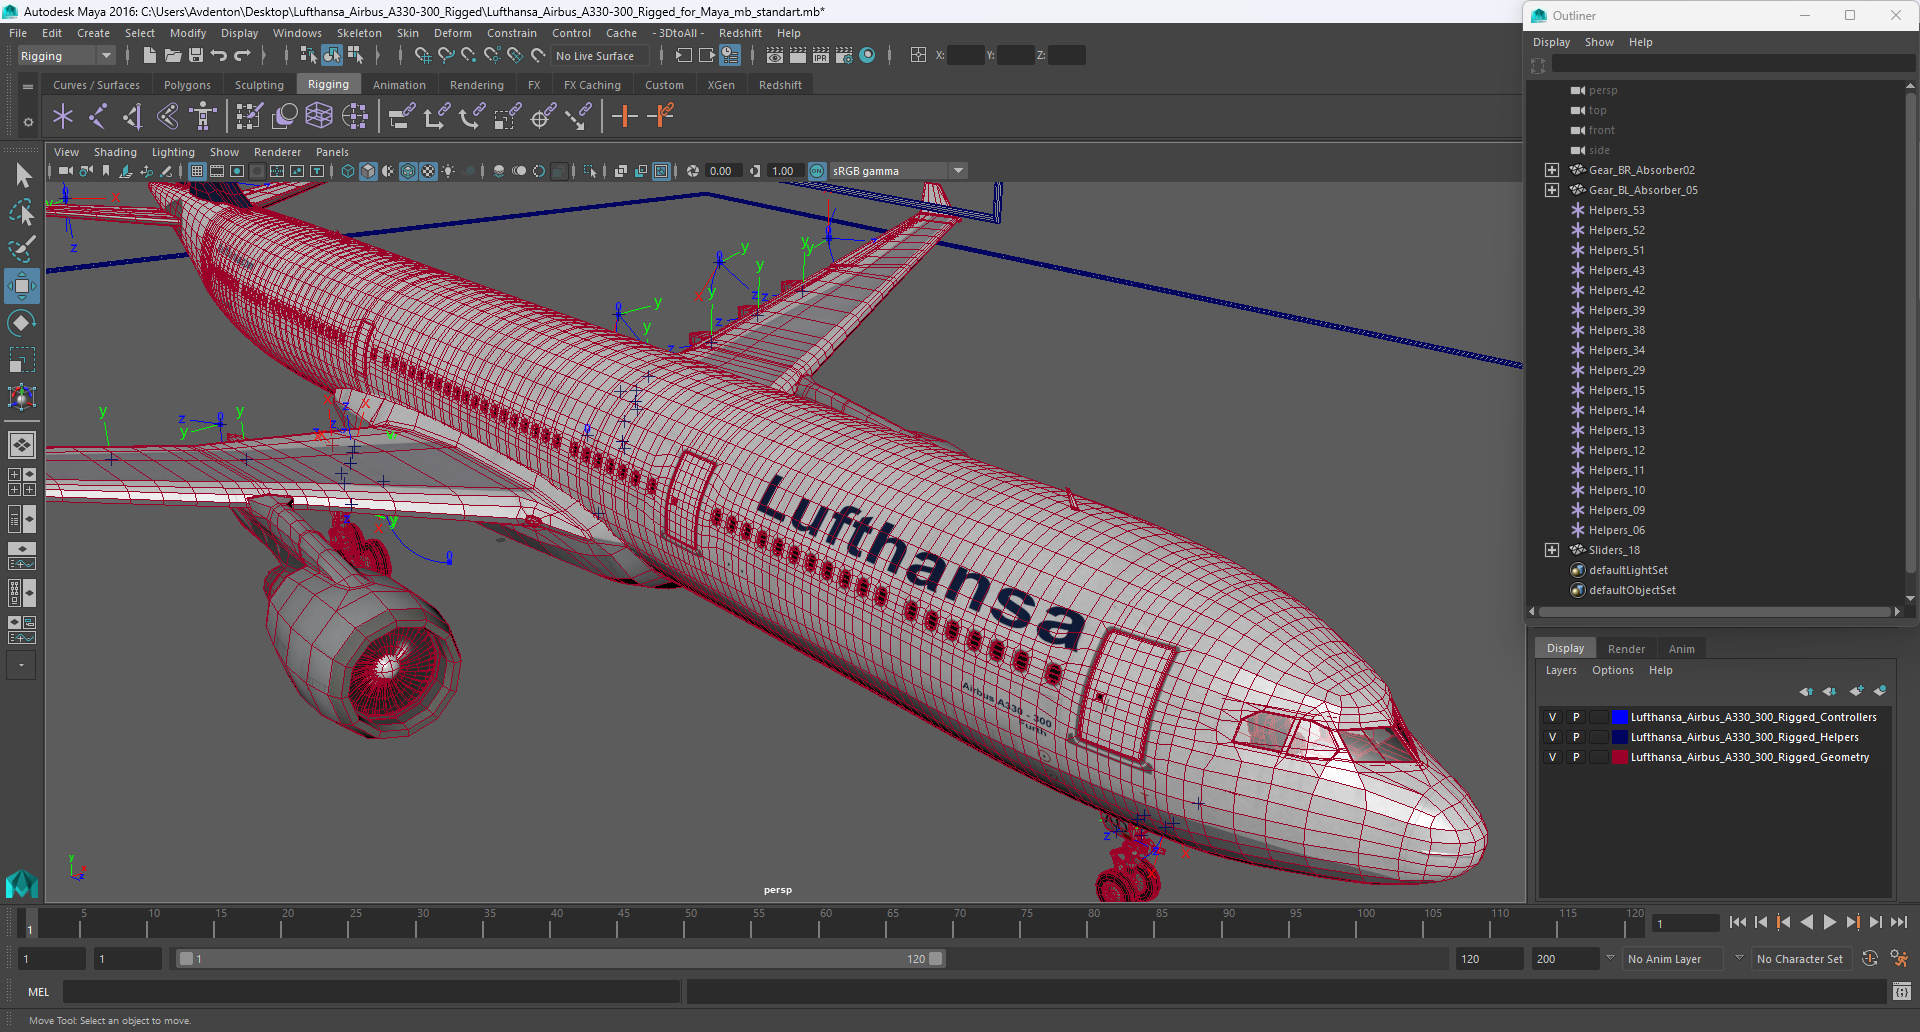
Task: Open Render Settings clapper-gear icon
Action: [844, 56]
